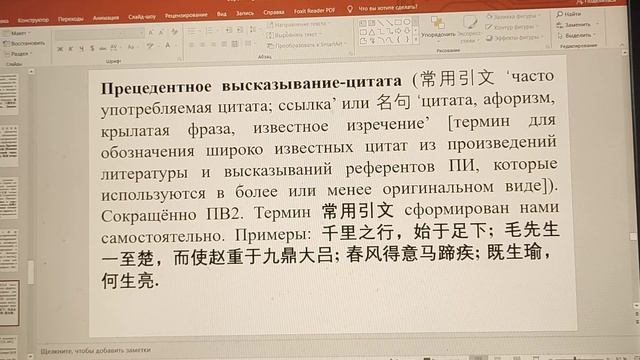
Task: Click the decrease font size icon
Action: (162, 32)
